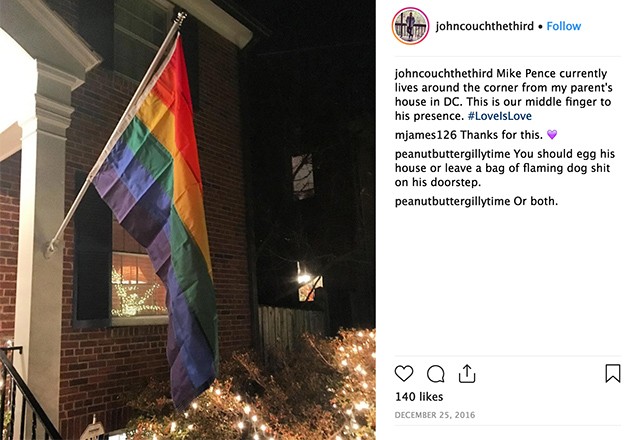Image resolution: width=640 pixels, height=440 pixels.
Task: Open the rainbow flag photo
Action: [188, 220]
